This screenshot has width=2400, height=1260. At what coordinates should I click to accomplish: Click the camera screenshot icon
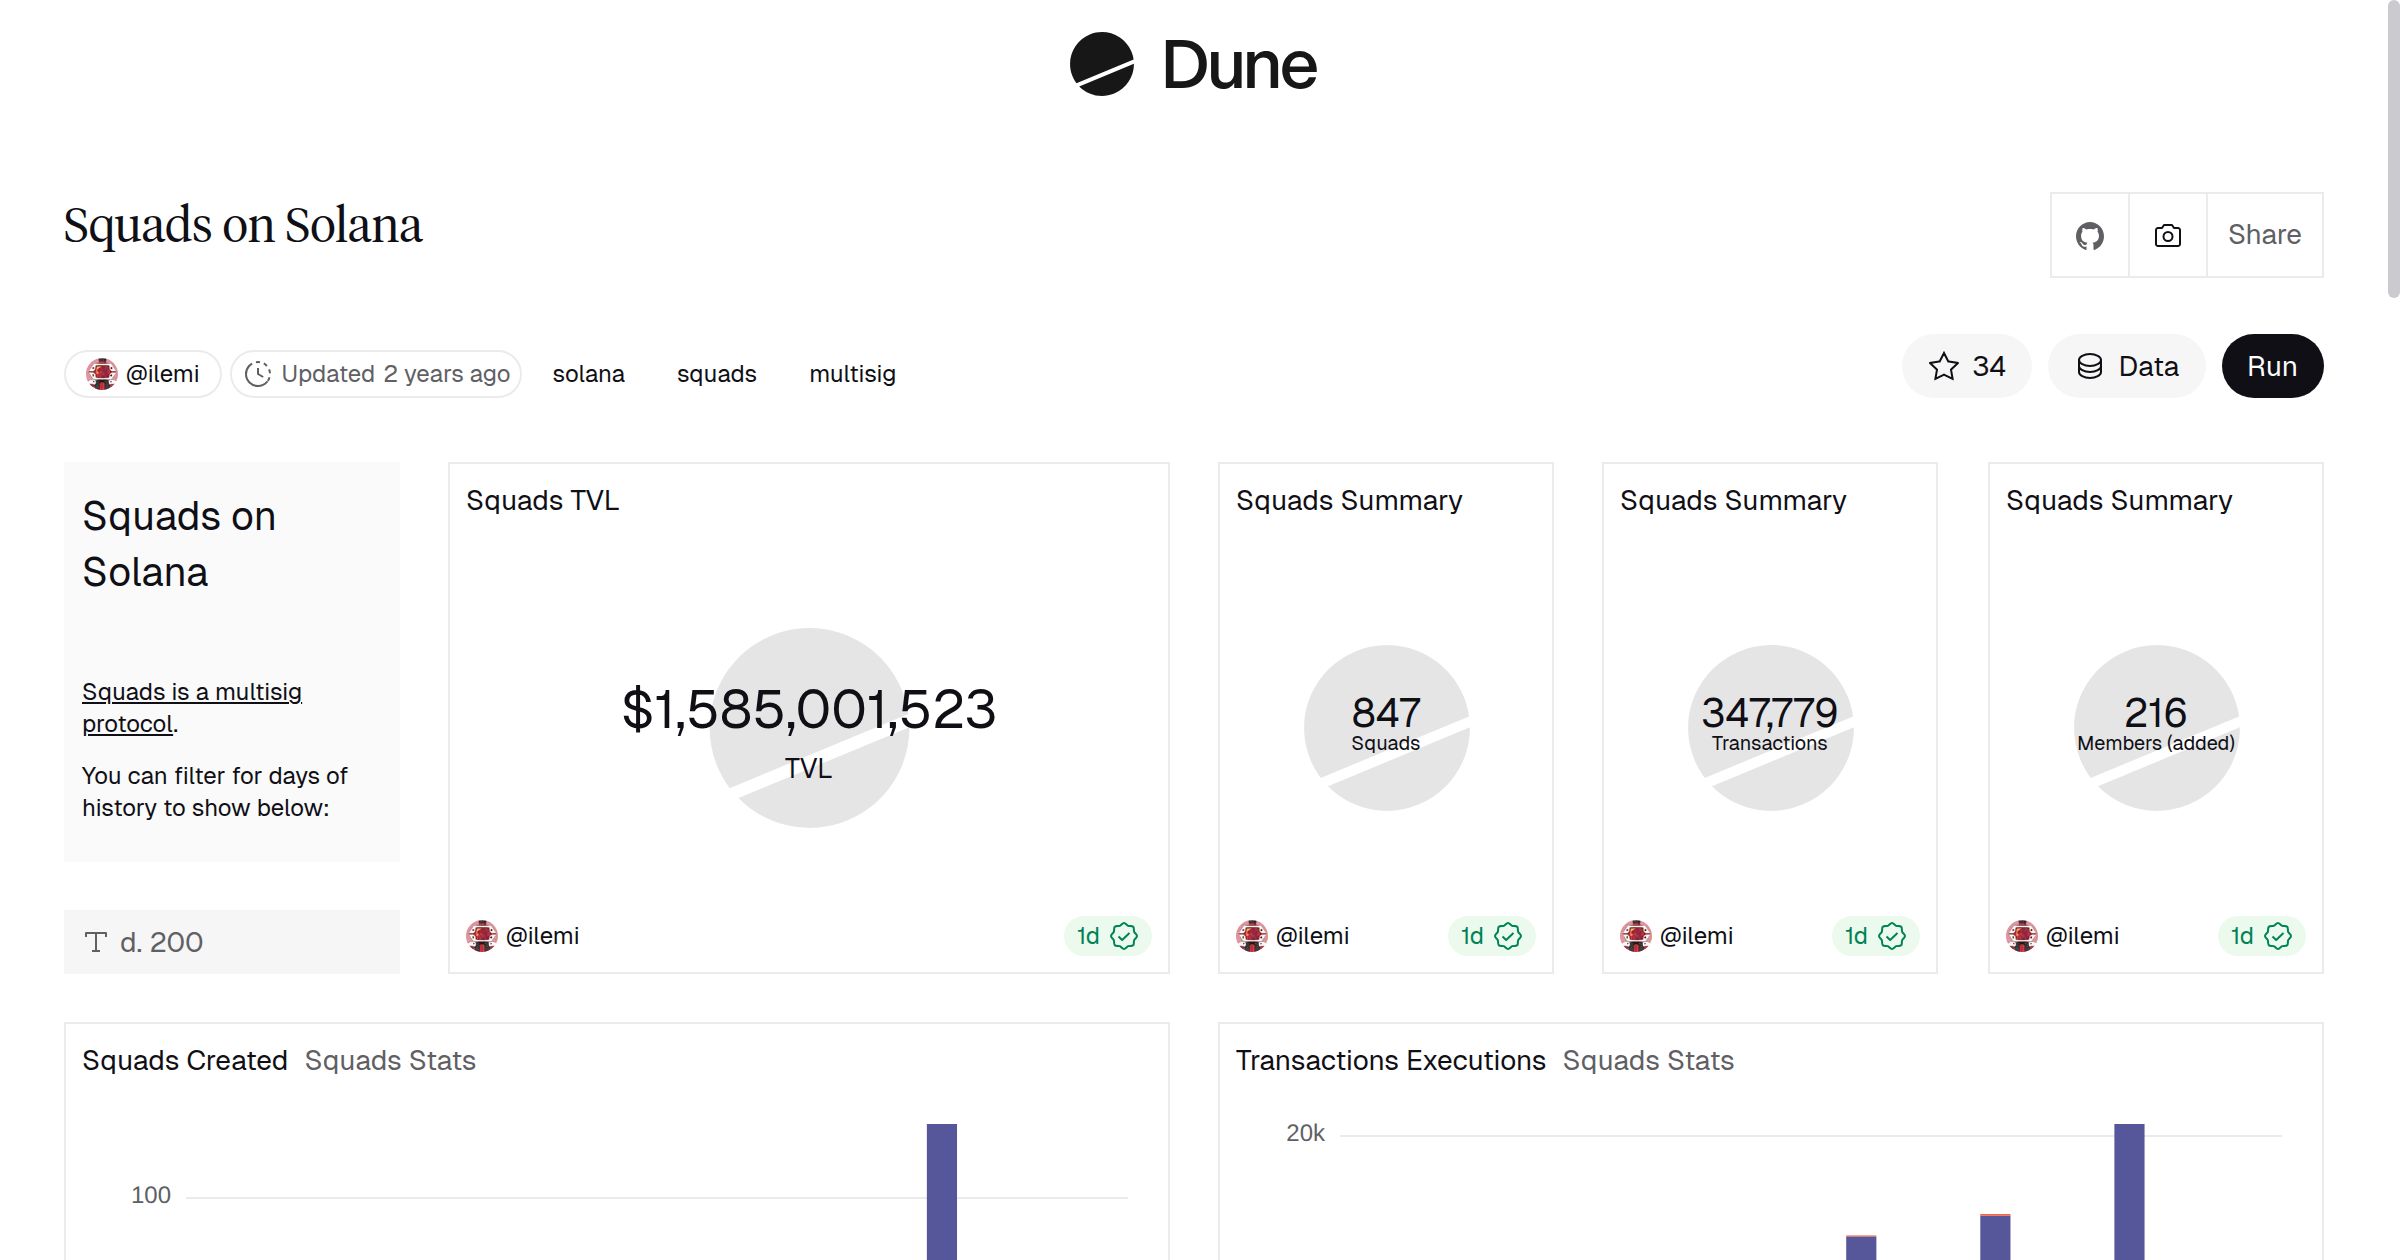coord(2167,235)
